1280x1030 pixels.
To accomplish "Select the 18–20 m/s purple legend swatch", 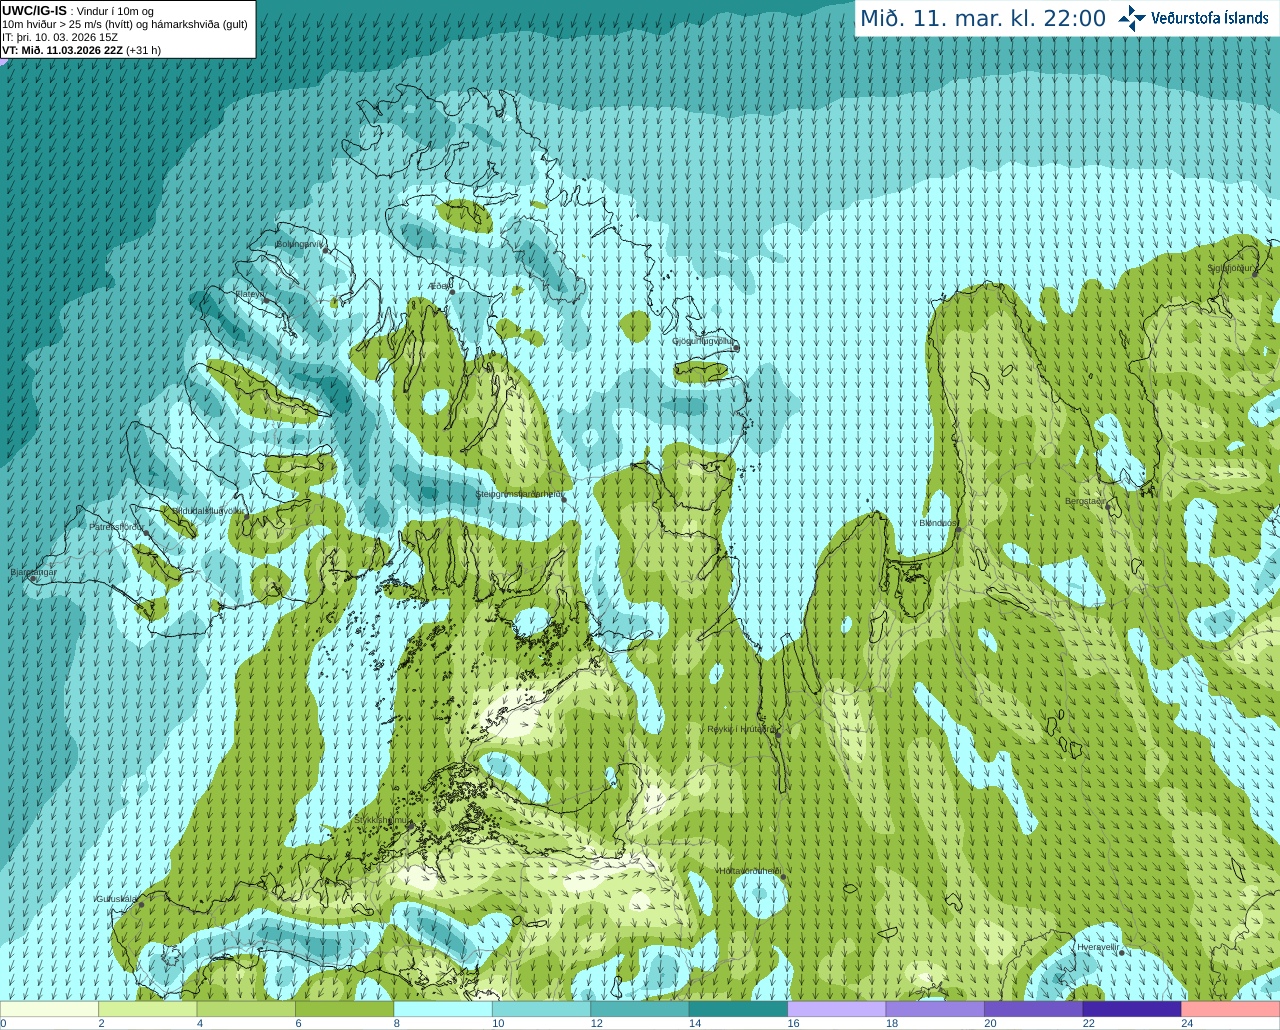I will [x=935, y=1009].
